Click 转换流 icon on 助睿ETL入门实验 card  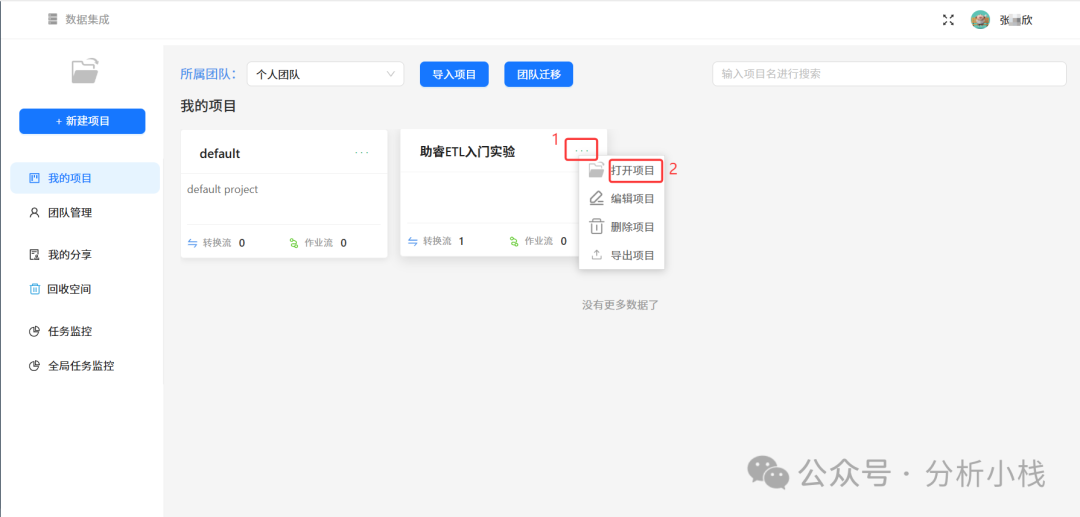pos(413,242)
